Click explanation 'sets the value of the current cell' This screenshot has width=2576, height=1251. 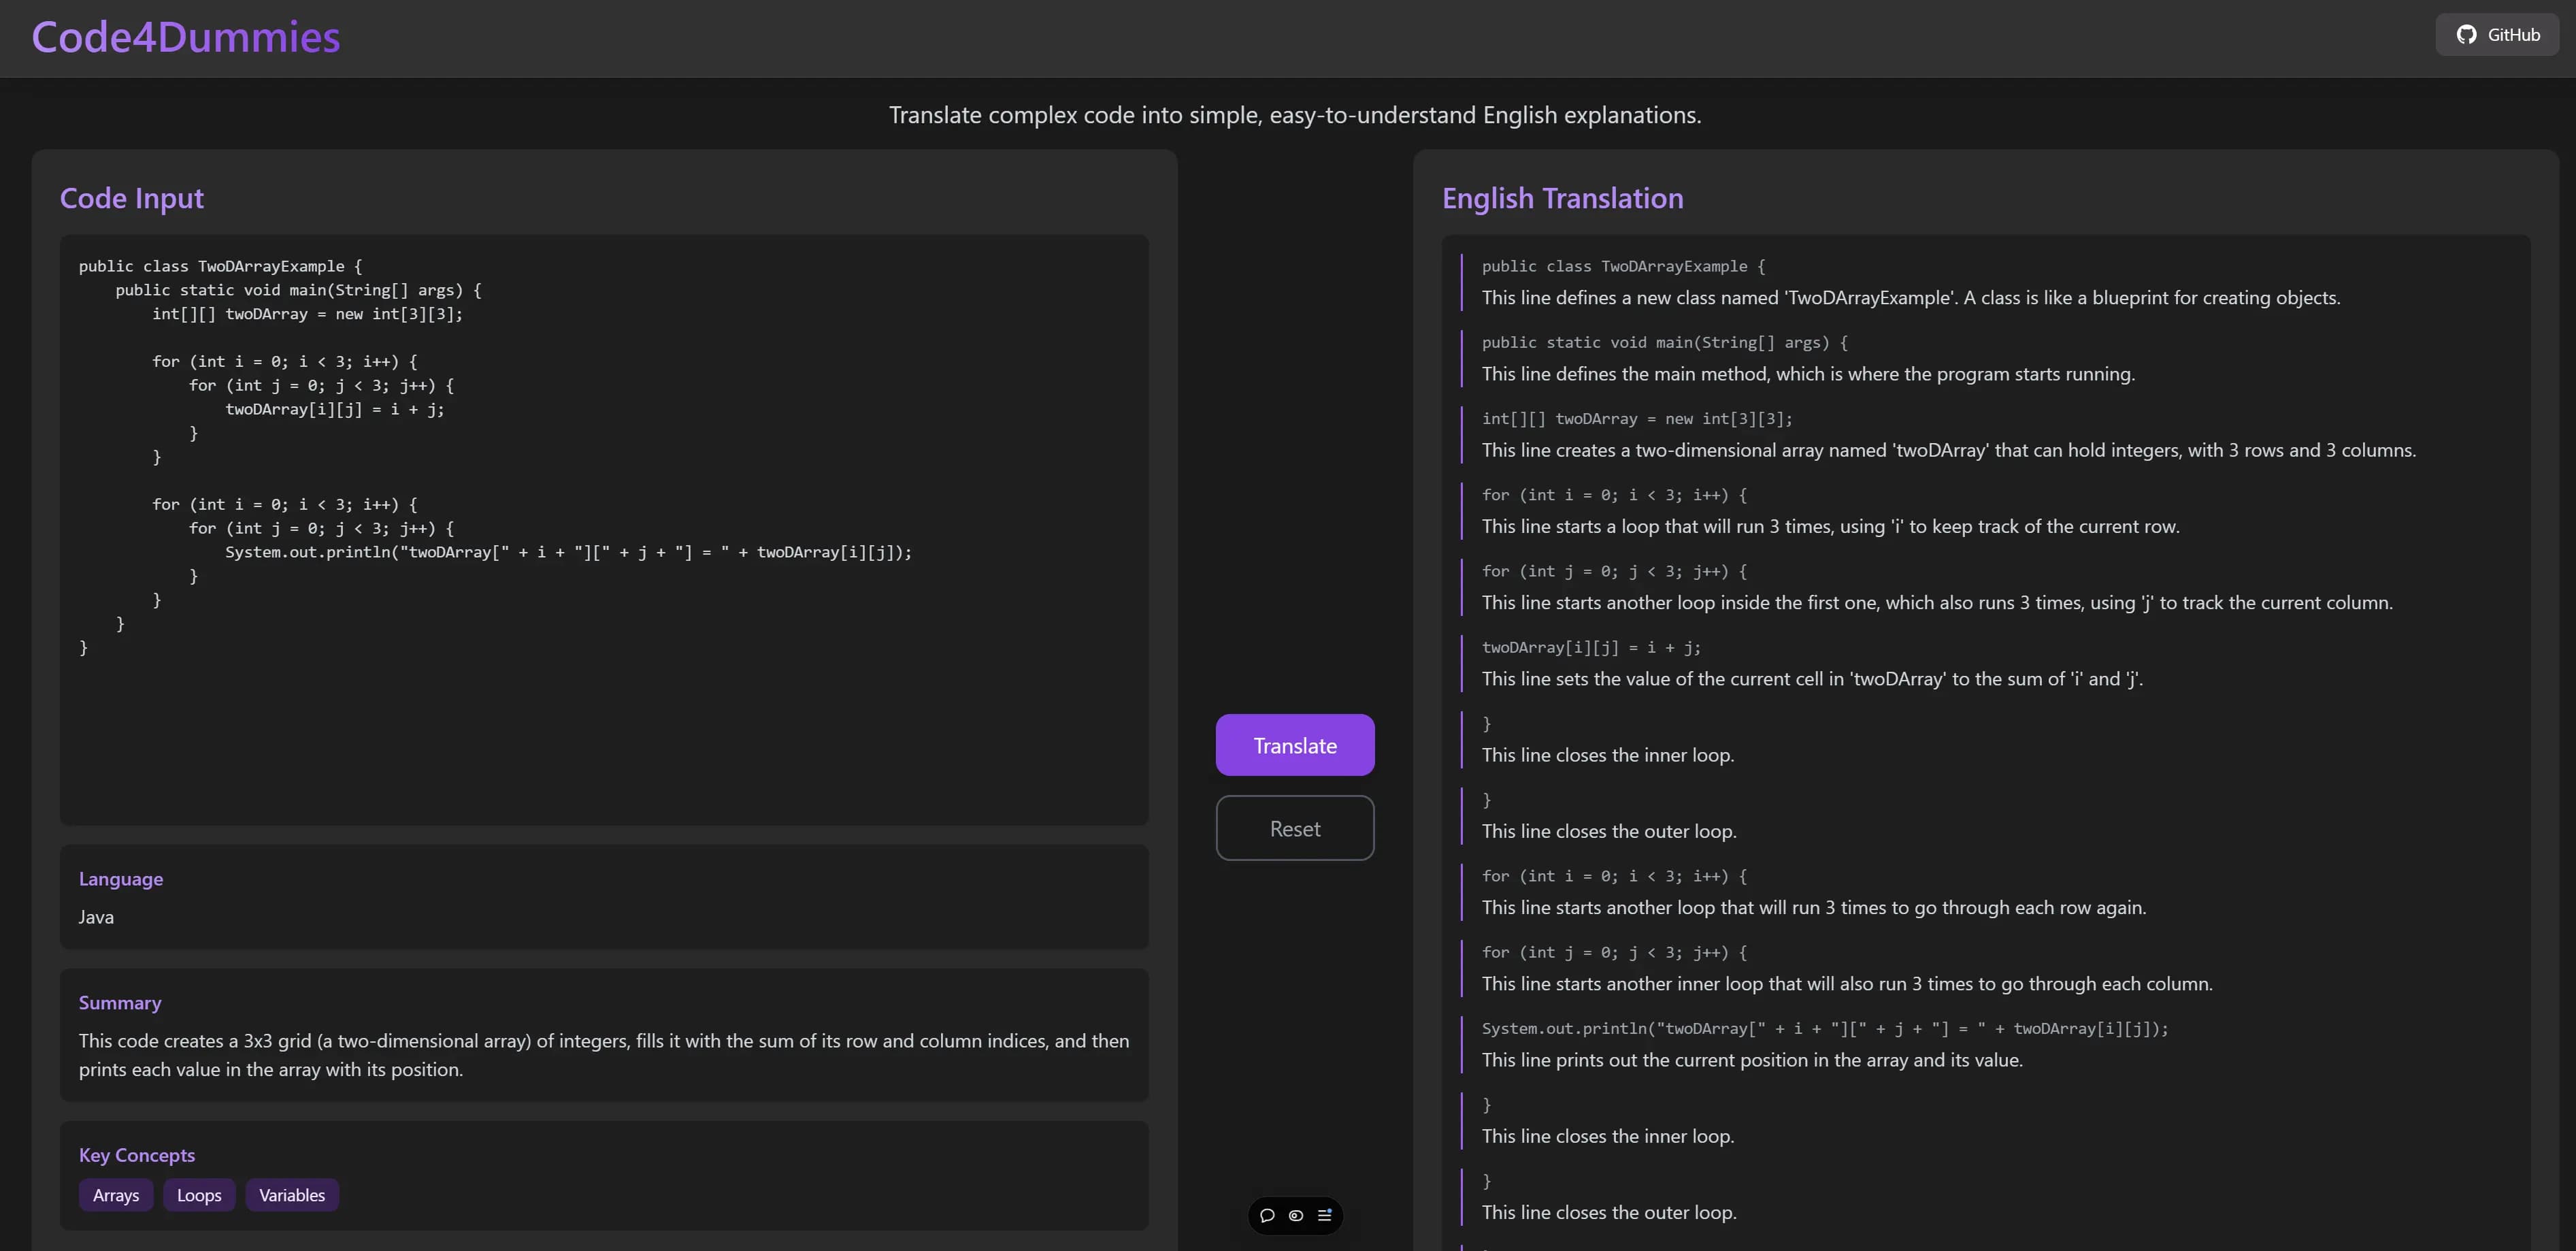(x=1813, y=679)
